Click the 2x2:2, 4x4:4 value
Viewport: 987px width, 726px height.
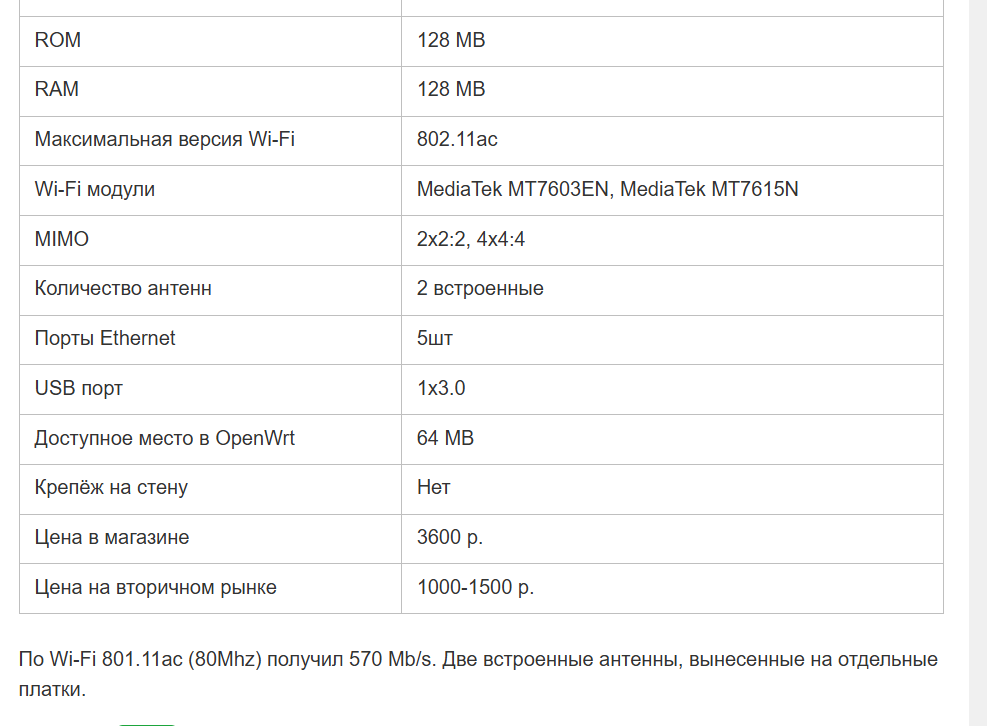tap(471, 239)
